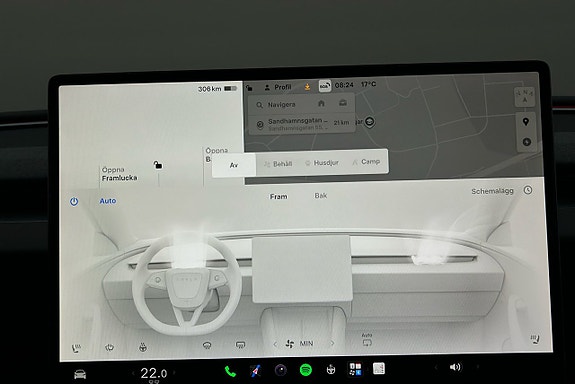The image size is (575, 384).
Task: Tap the SOS-style status badge icon
Action: click(x=325, y=86)
